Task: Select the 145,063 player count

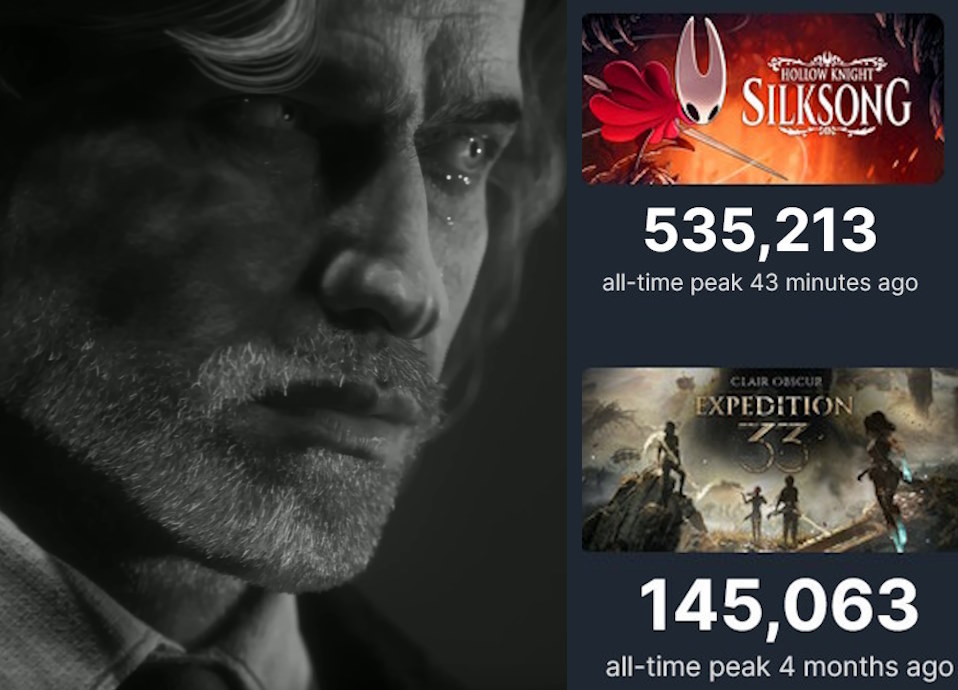Action: (778, 606)
